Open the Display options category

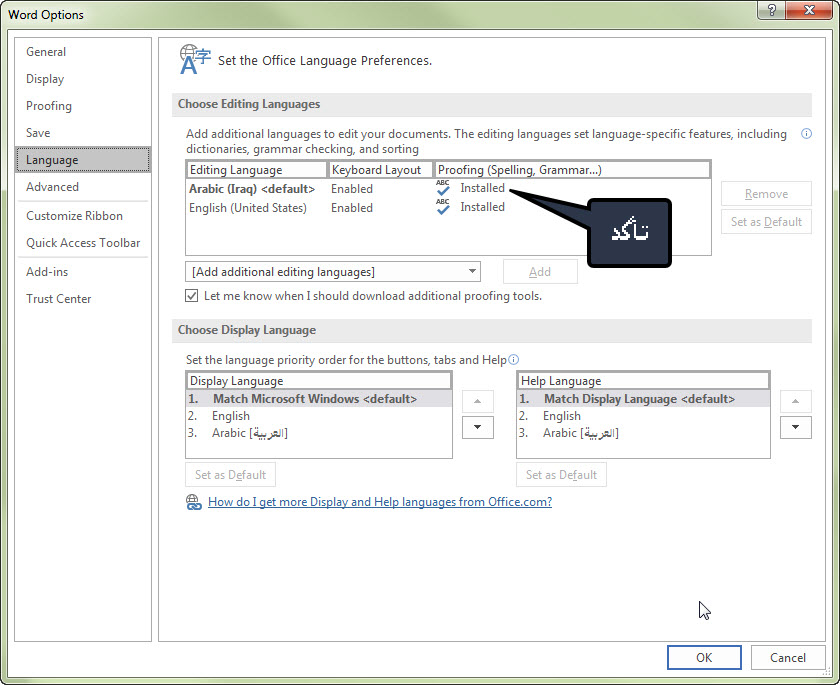(83, 79)
